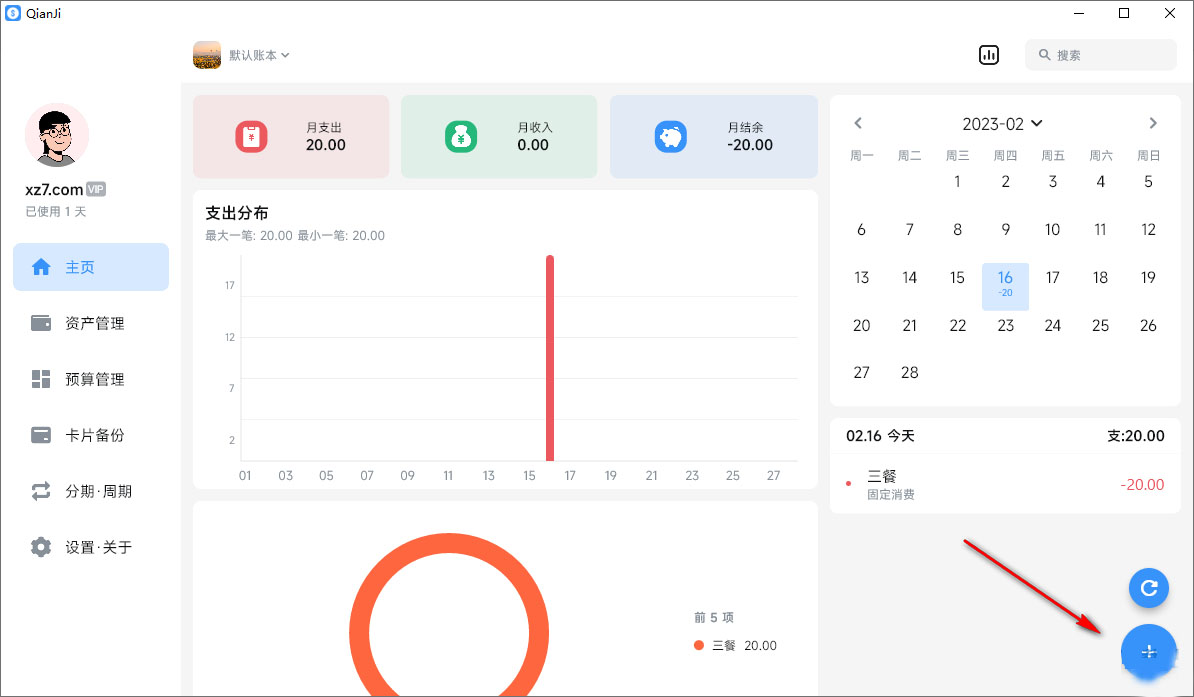This screenshot has width=1194, height=697.
Task: Minimize the QianJi window
Action: pos(1079,13)
